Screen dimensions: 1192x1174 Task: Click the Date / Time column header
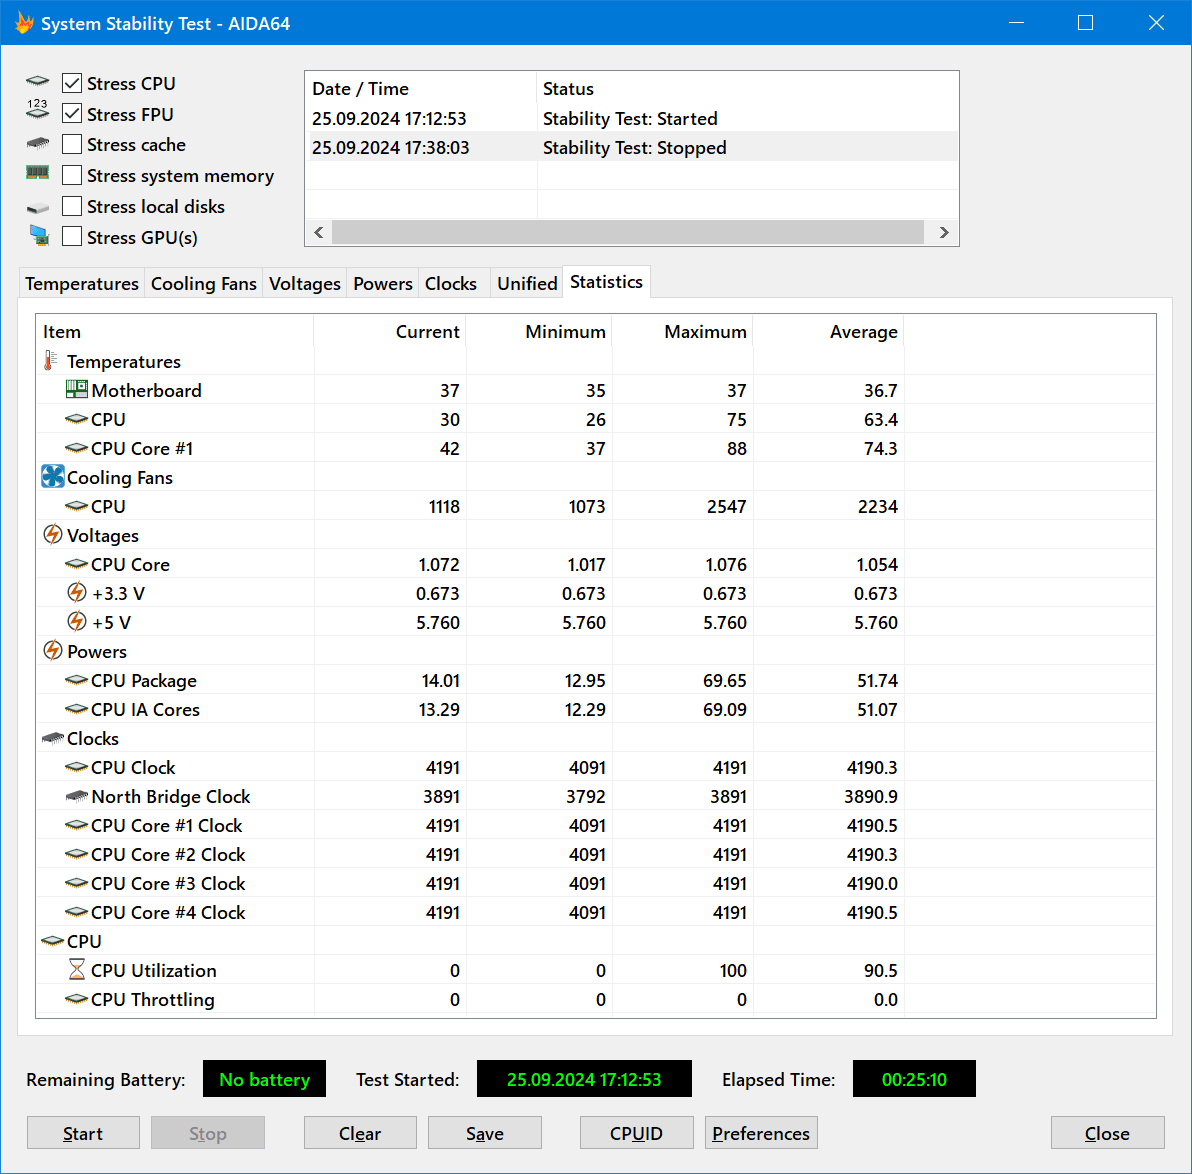421,89
